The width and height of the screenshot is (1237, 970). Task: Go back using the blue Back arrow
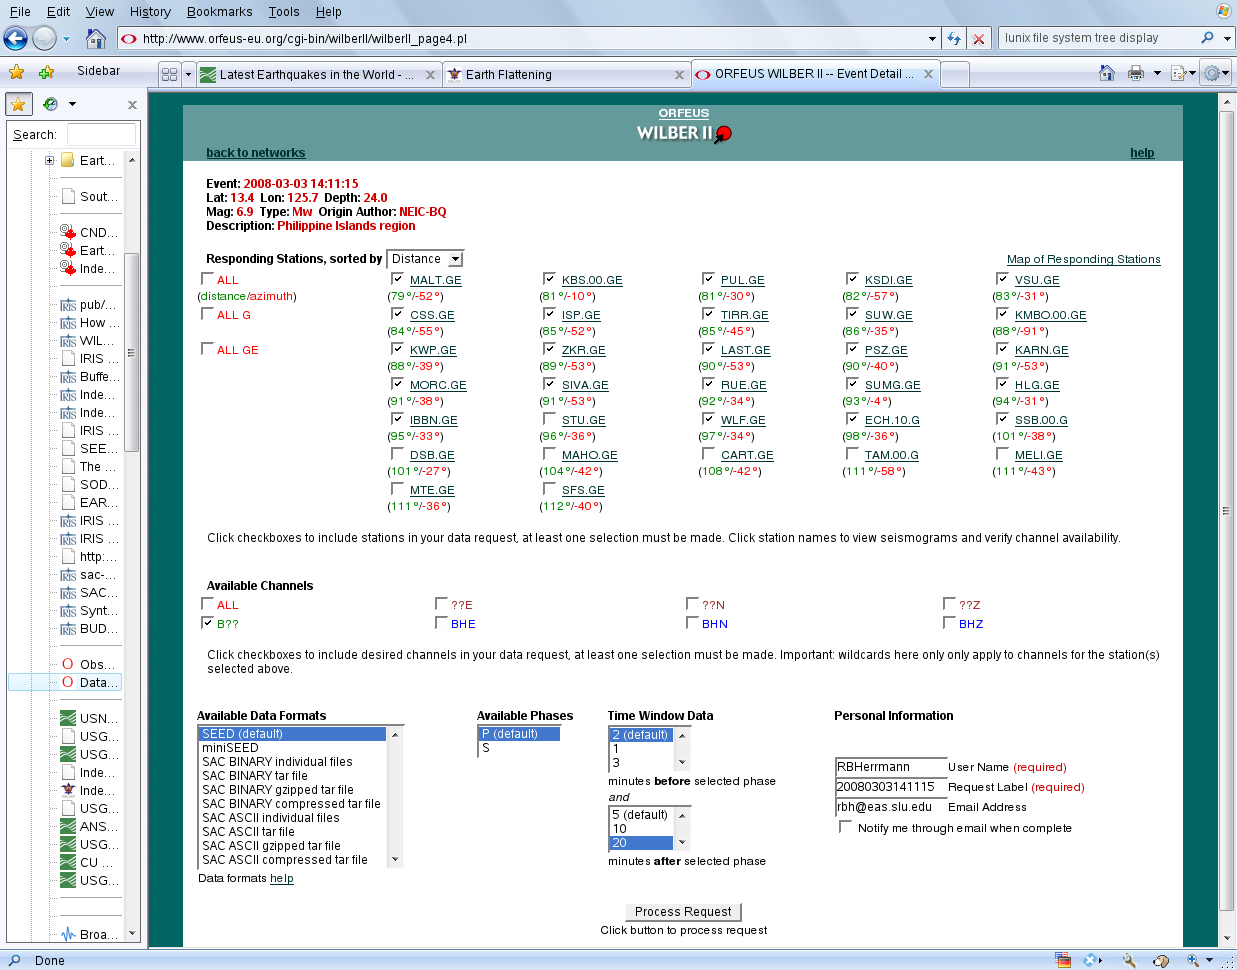[15, 39]
